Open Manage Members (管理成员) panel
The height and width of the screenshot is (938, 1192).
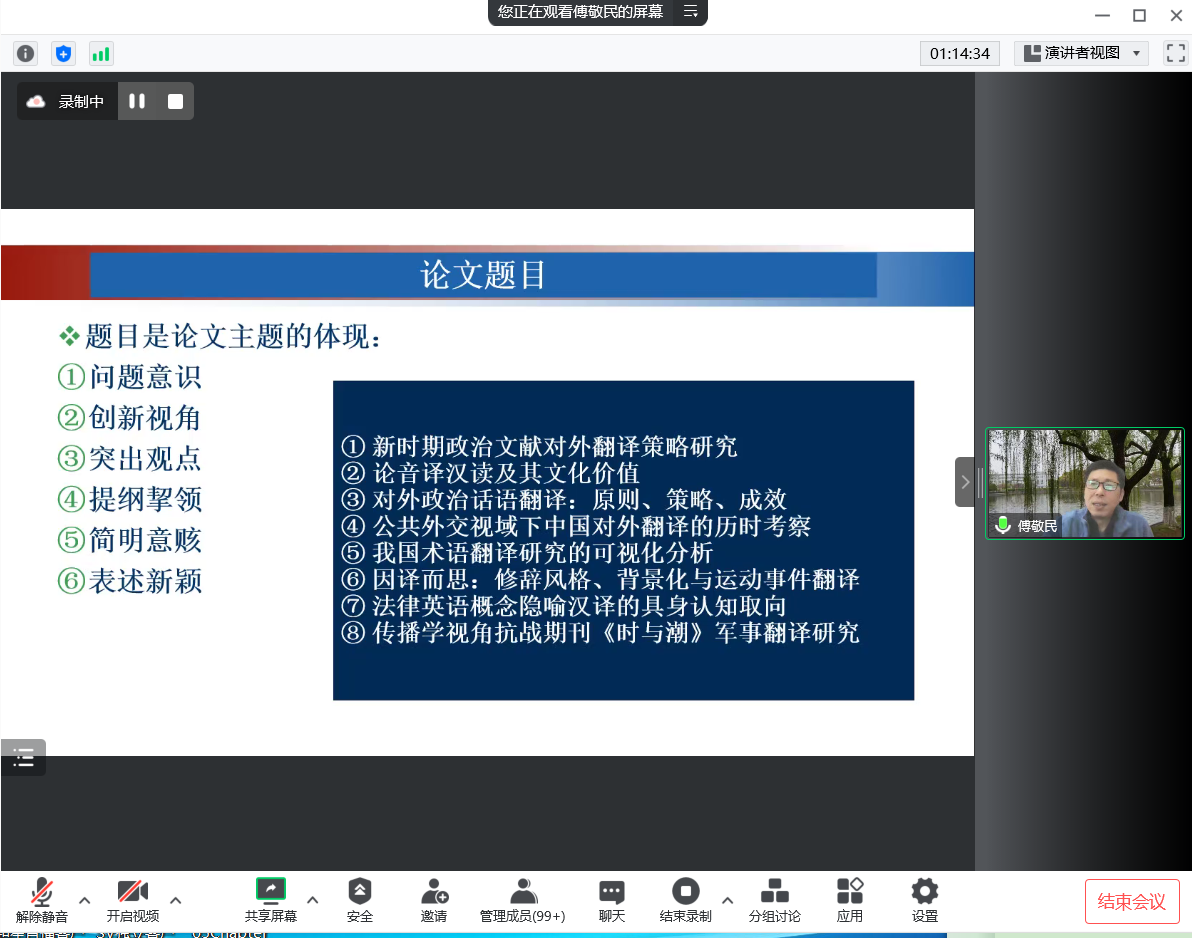pyautogui.click(x=522, y=899)
